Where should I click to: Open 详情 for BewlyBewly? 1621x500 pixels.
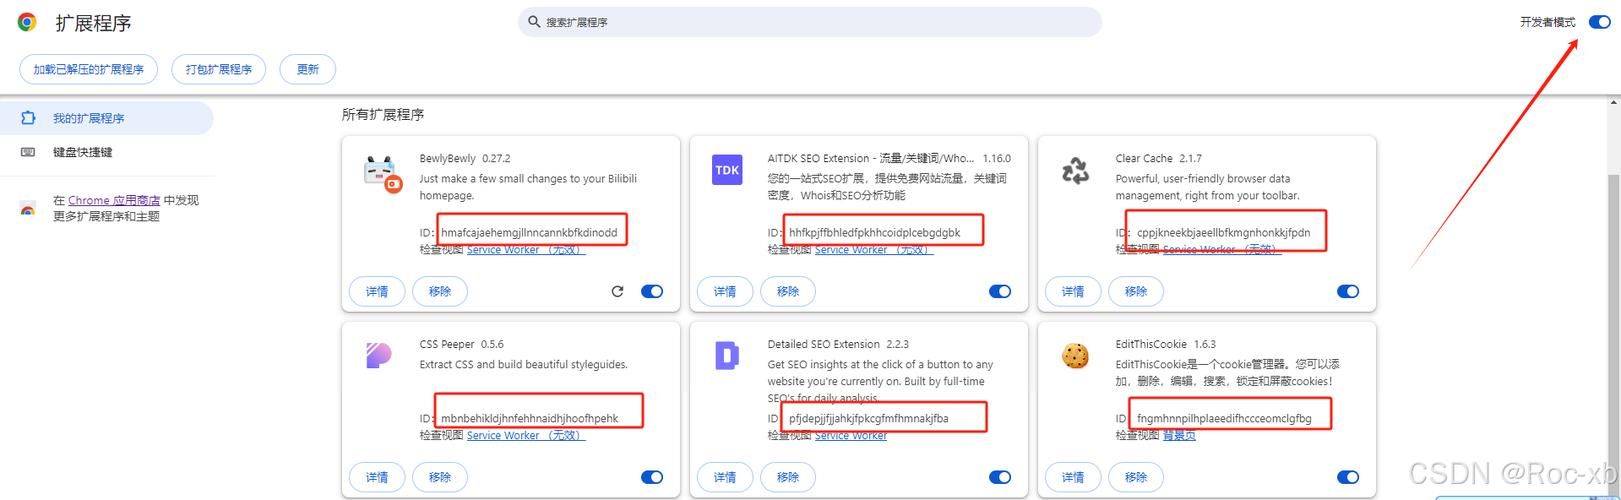(x=377, y=291)
